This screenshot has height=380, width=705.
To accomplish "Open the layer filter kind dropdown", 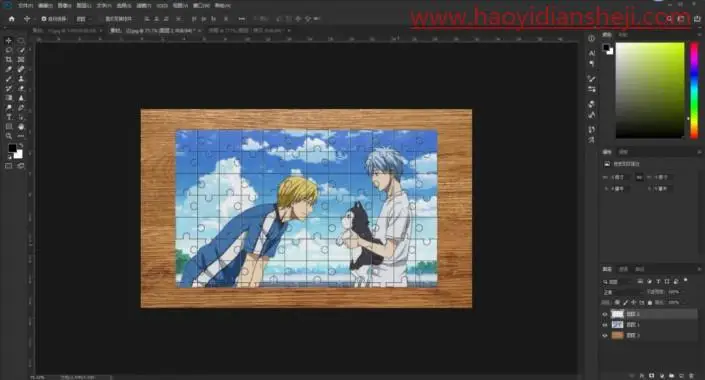I will click(617, 282).
